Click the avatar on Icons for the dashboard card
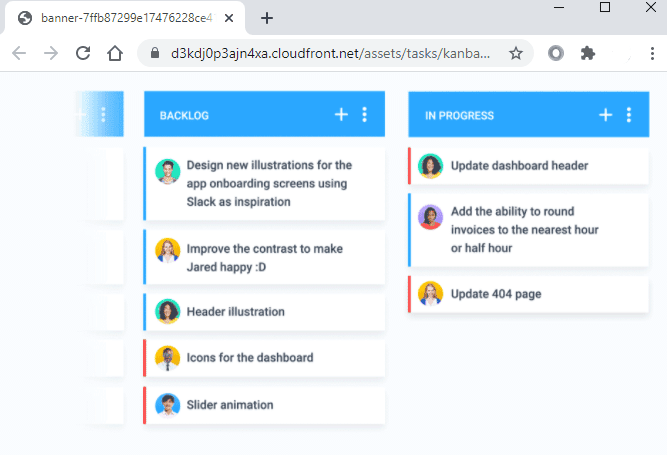This screenshot has width=667, height=455. click(x=168, y=358)
